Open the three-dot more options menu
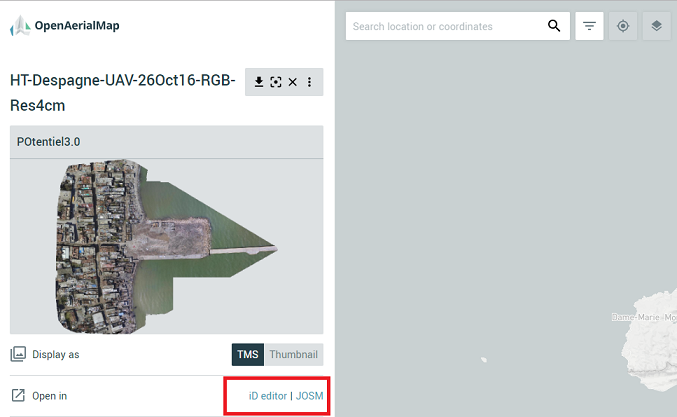This screenshot has width=677, height=417. coord(310,82)
